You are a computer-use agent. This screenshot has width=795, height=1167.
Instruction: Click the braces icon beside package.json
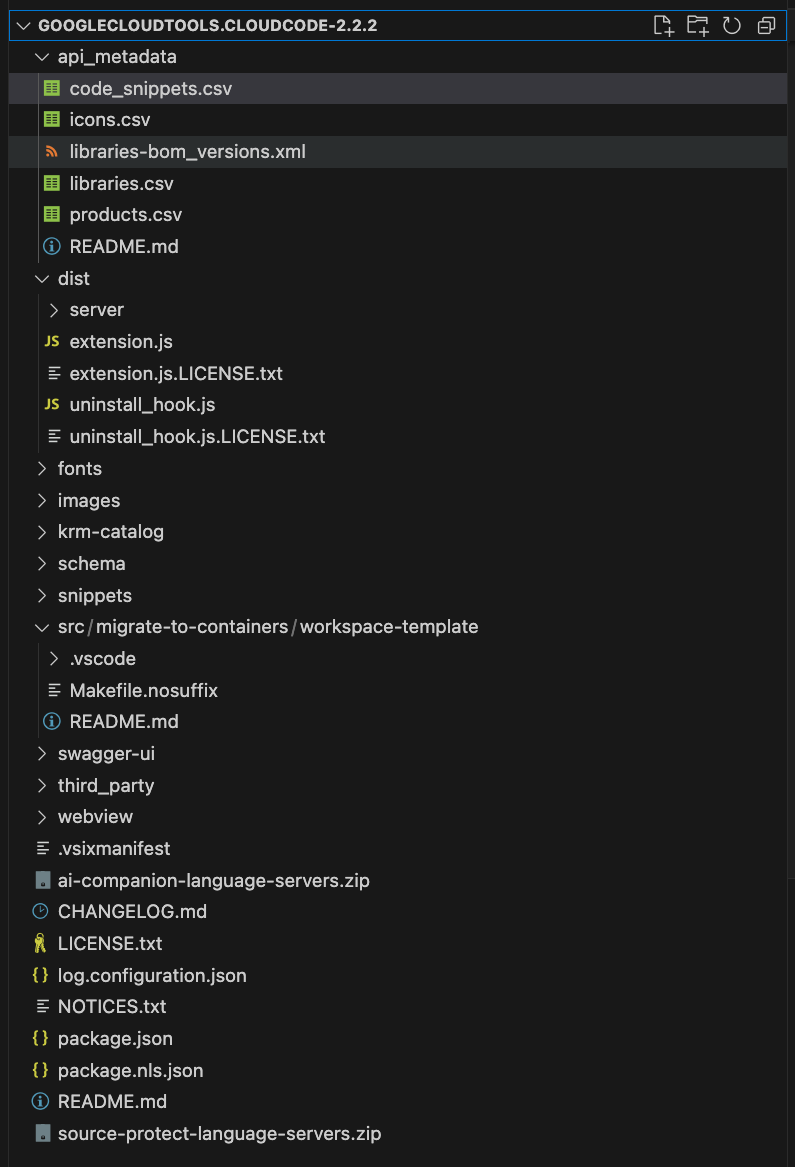40,1038
